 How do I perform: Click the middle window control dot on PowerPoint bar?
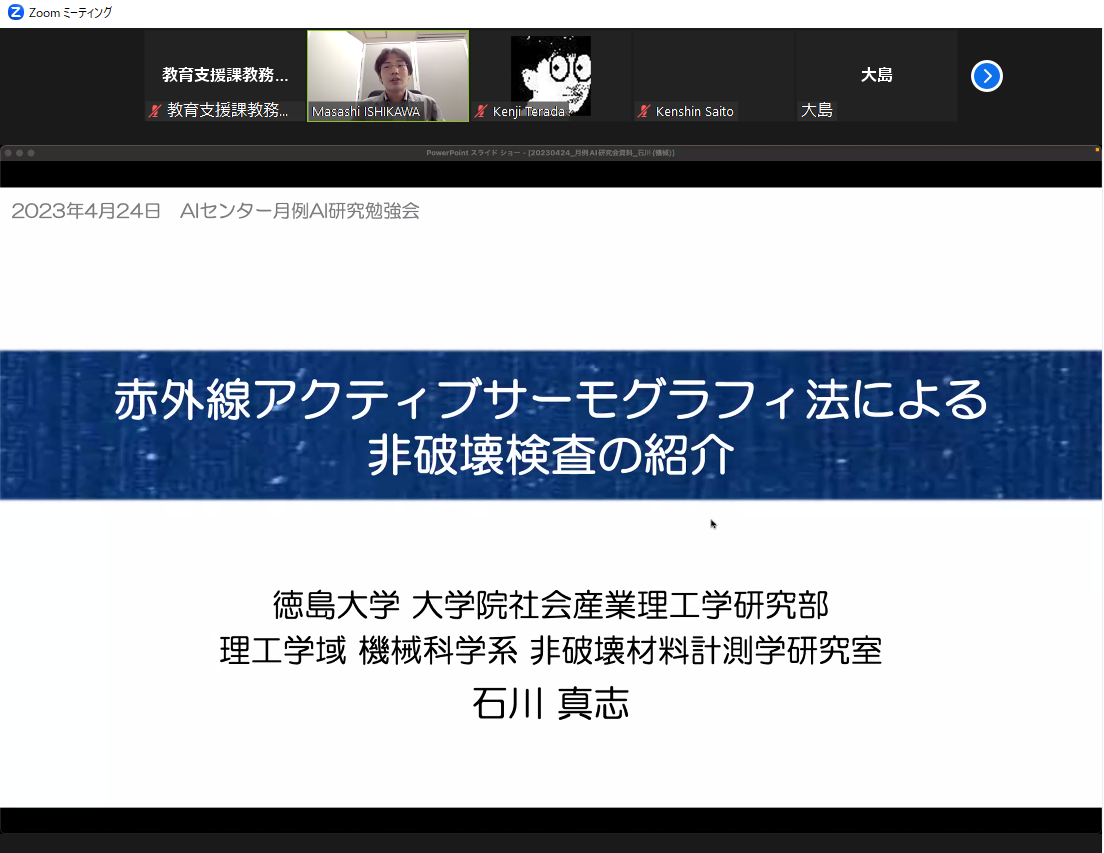tap(21, 153)
